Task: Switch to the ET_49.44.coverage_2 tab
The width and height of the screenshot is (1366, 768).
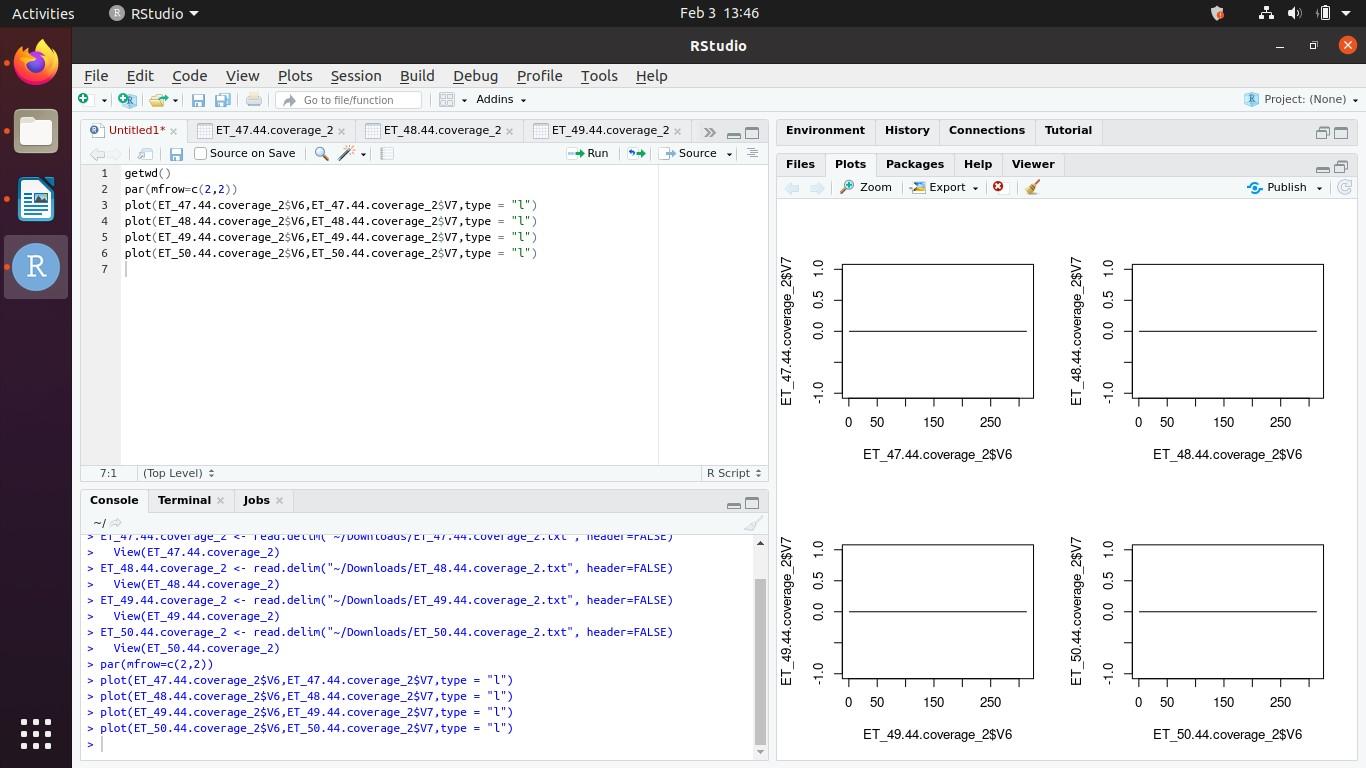Action: [x=608, y=130]
